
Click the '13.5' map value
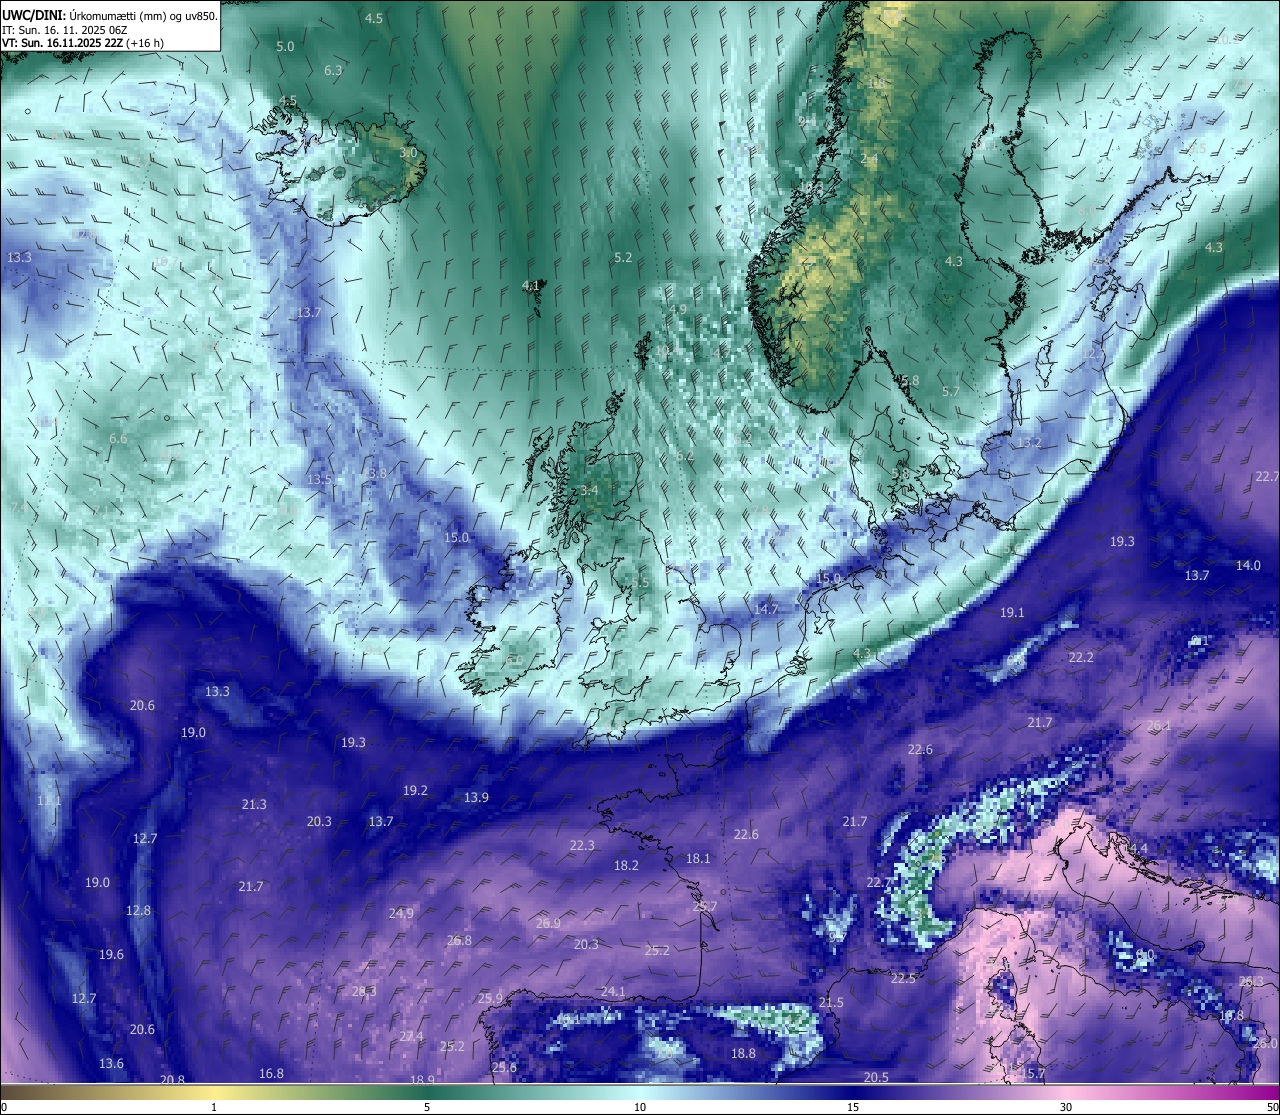pyautogui.click(x=319, y=479)
